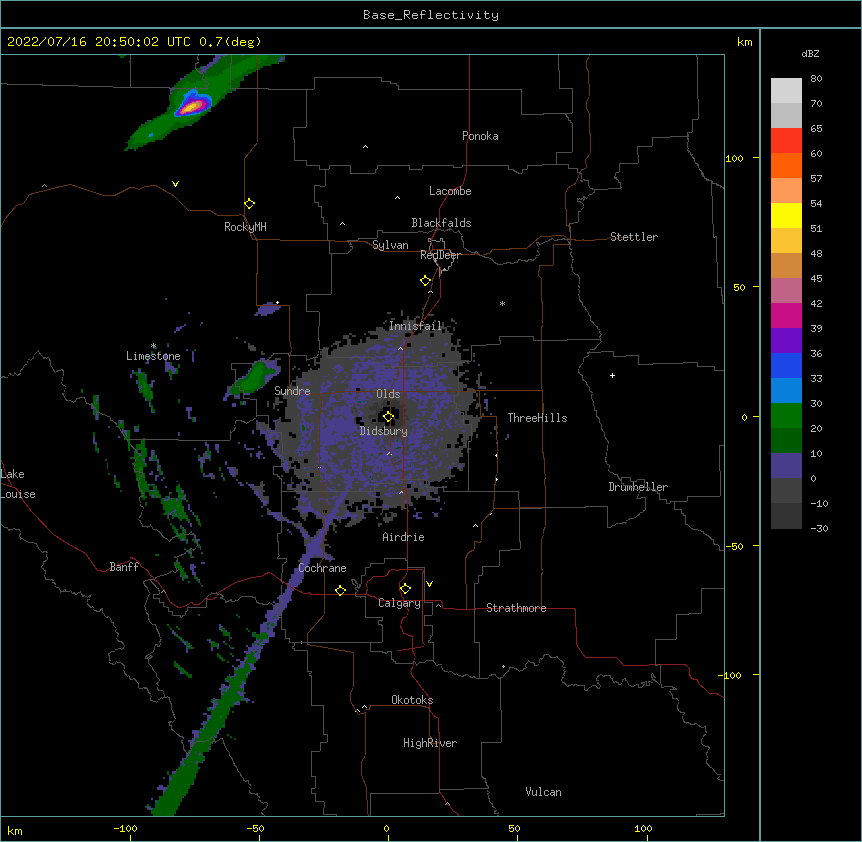The height and width of the screenshot is (842, 862).
Task: Click the Innisfail city label
Action: pyautogui.click(x=415, y=326)
